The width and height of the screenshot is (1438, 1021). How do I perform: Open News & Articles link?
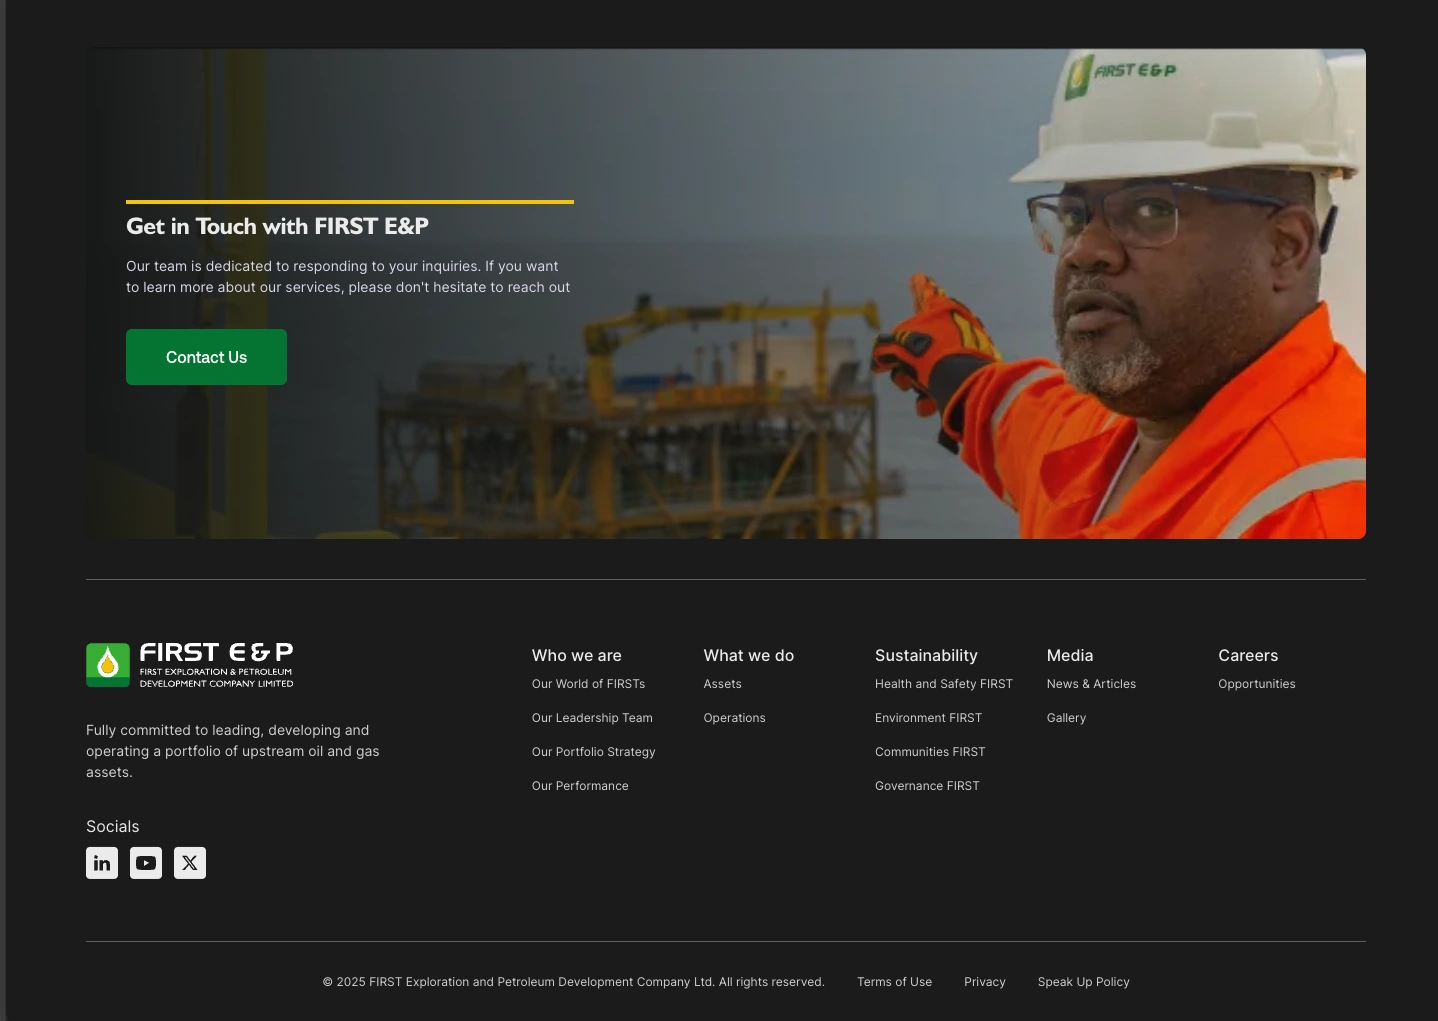pos(1091,684)
